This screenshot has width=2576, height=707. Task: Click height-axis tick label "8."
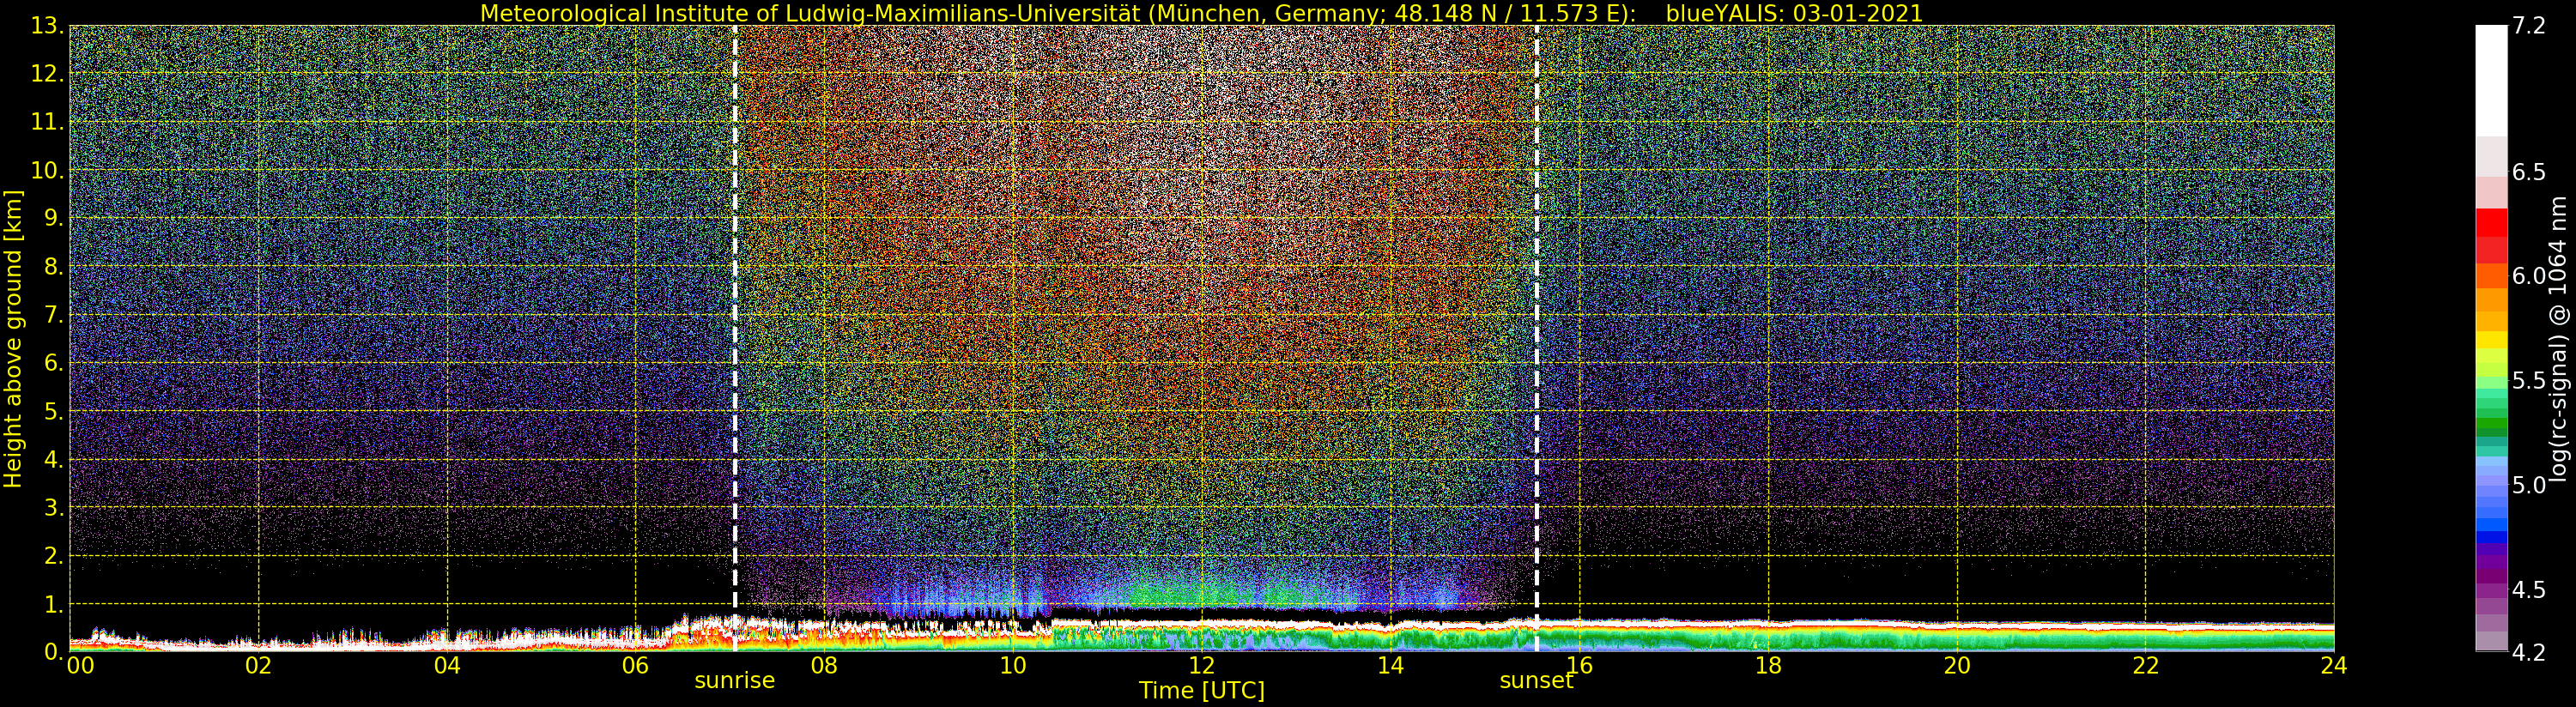53,267
